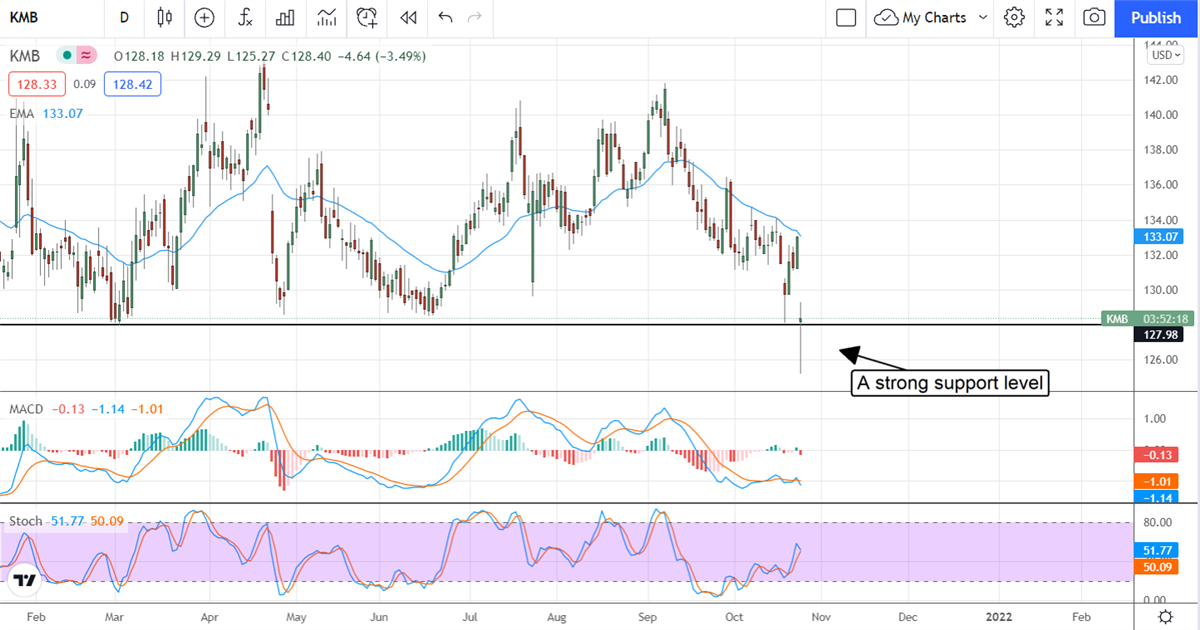Click the red 128.33 sell price button
This screenshot has width=1200, height=630.
click(33, 85)
